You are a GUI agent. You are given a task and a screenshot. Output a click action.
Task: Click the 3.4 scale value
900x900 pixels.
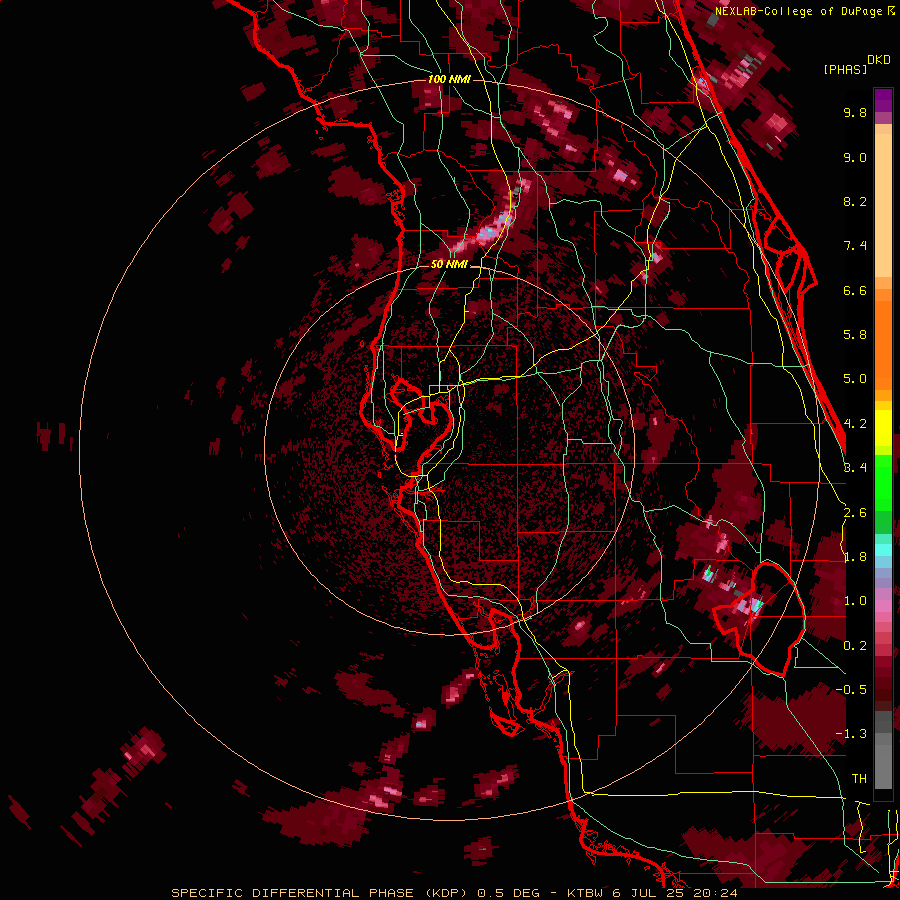point(855,468)
